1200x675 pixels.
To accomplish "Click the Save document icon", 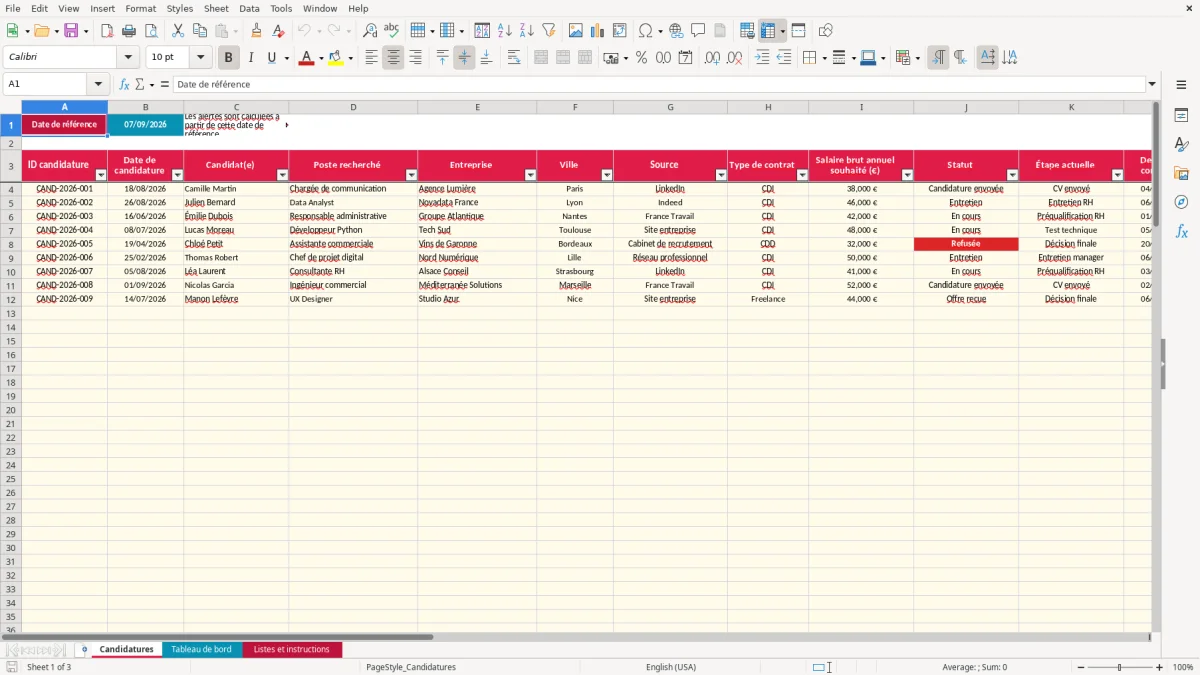I will pos(71,31).
